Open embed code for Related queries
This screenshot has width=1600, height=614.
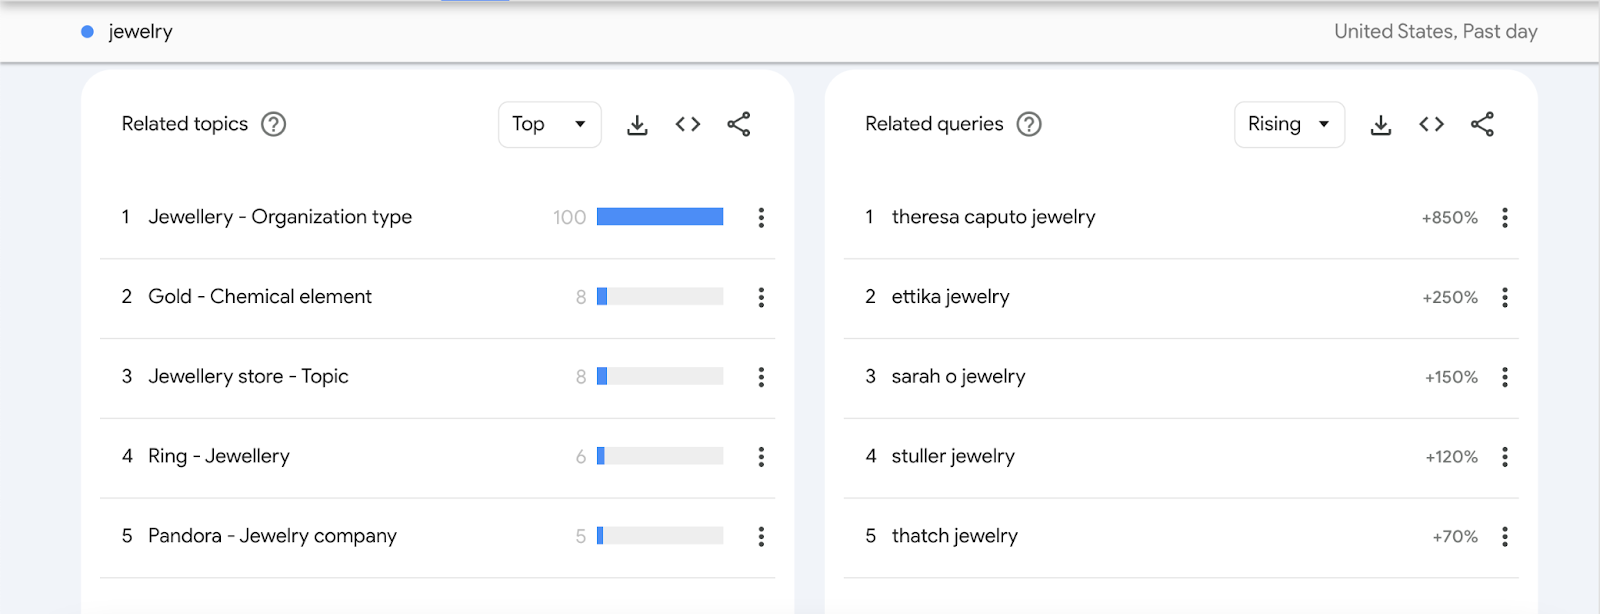(1431, 124)
